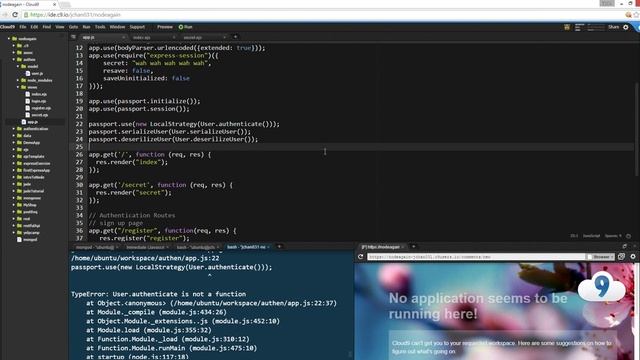
Task: Click the Chrome address bar URL
Action: click(76, 15)
